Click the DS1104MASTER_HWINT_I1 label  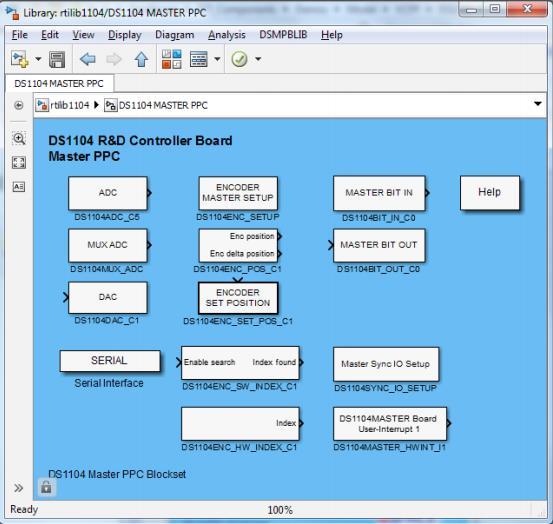tap(389, 447)
